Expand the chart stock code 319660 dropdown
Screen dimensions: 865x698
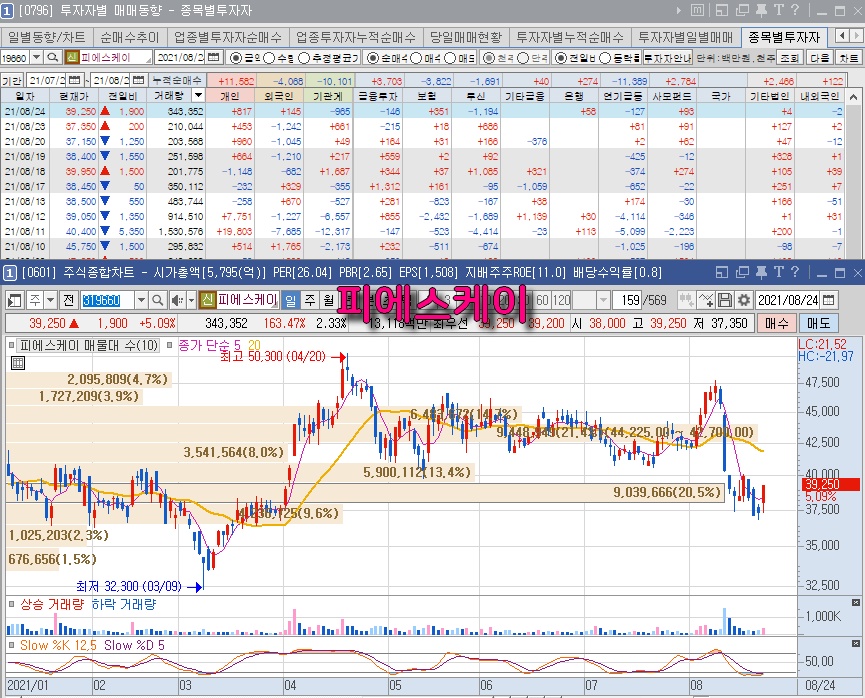point(141,301)
